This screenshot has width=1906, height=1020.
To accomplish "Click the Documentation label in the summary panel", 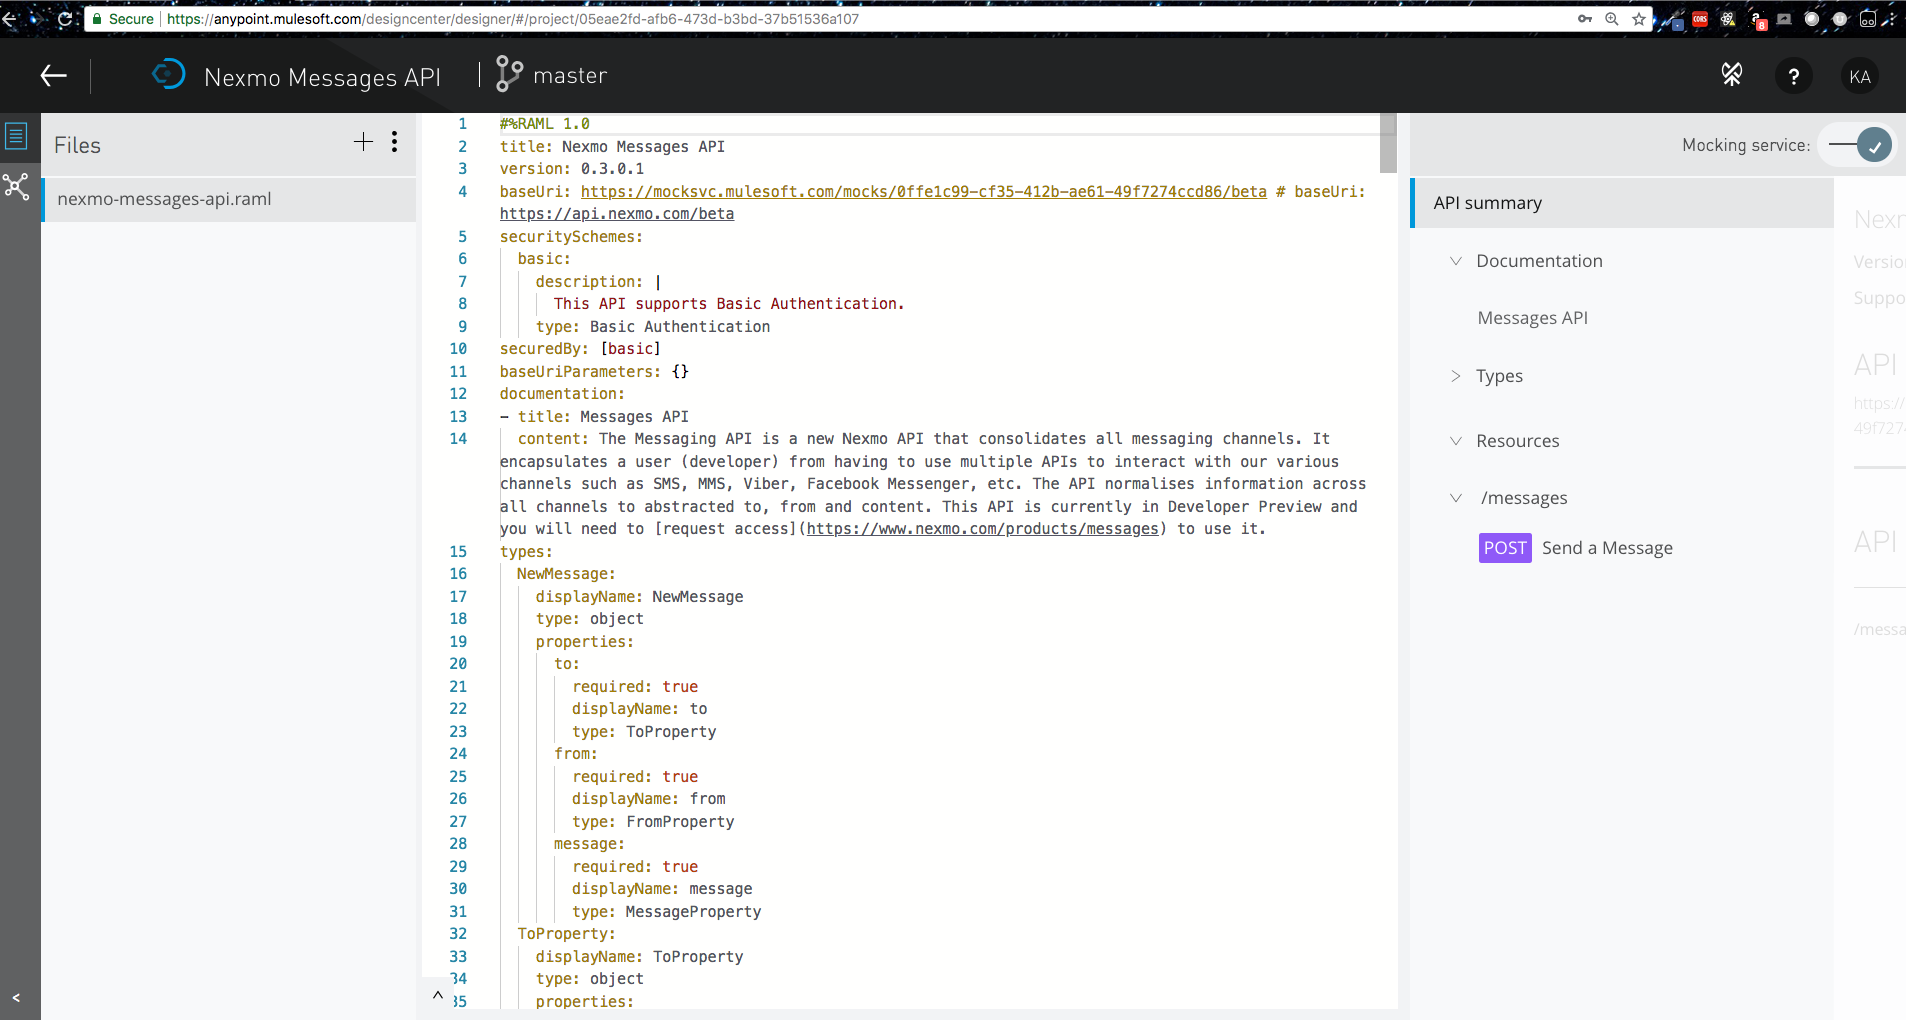I will 1539,261.
